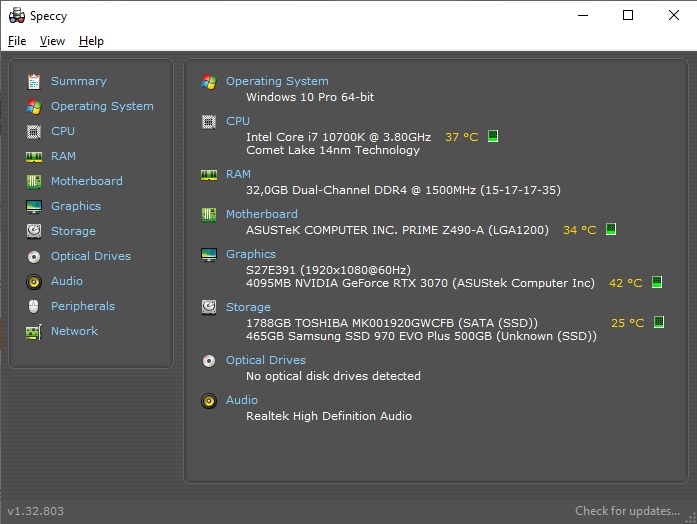
Task: Click the Windows flag icon in main panel
Action: pyautogui.click(x=209, y=81)
